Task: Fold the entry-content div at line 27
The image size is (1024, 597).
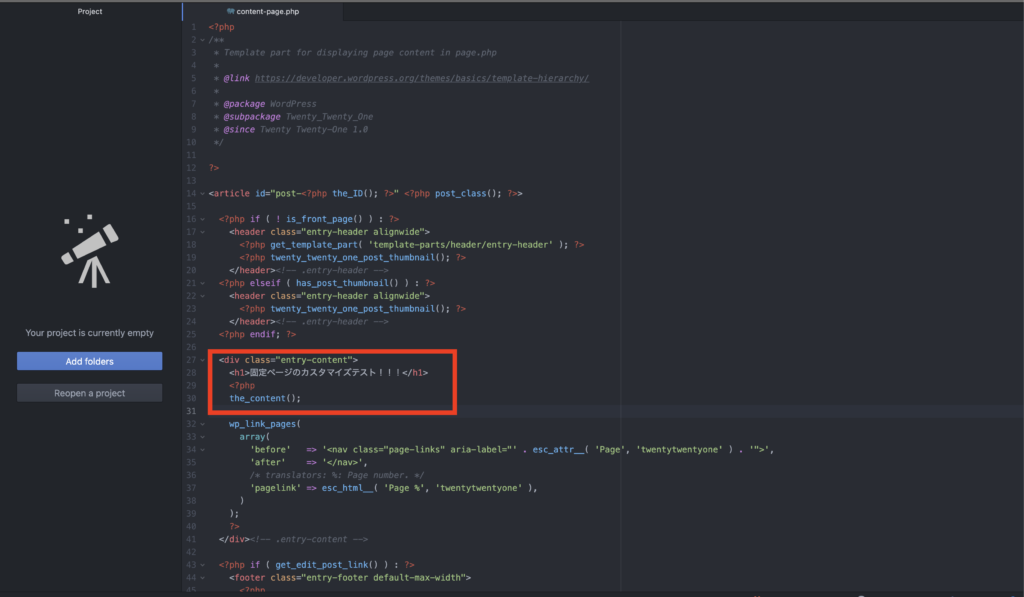Action: pos(202,360)
